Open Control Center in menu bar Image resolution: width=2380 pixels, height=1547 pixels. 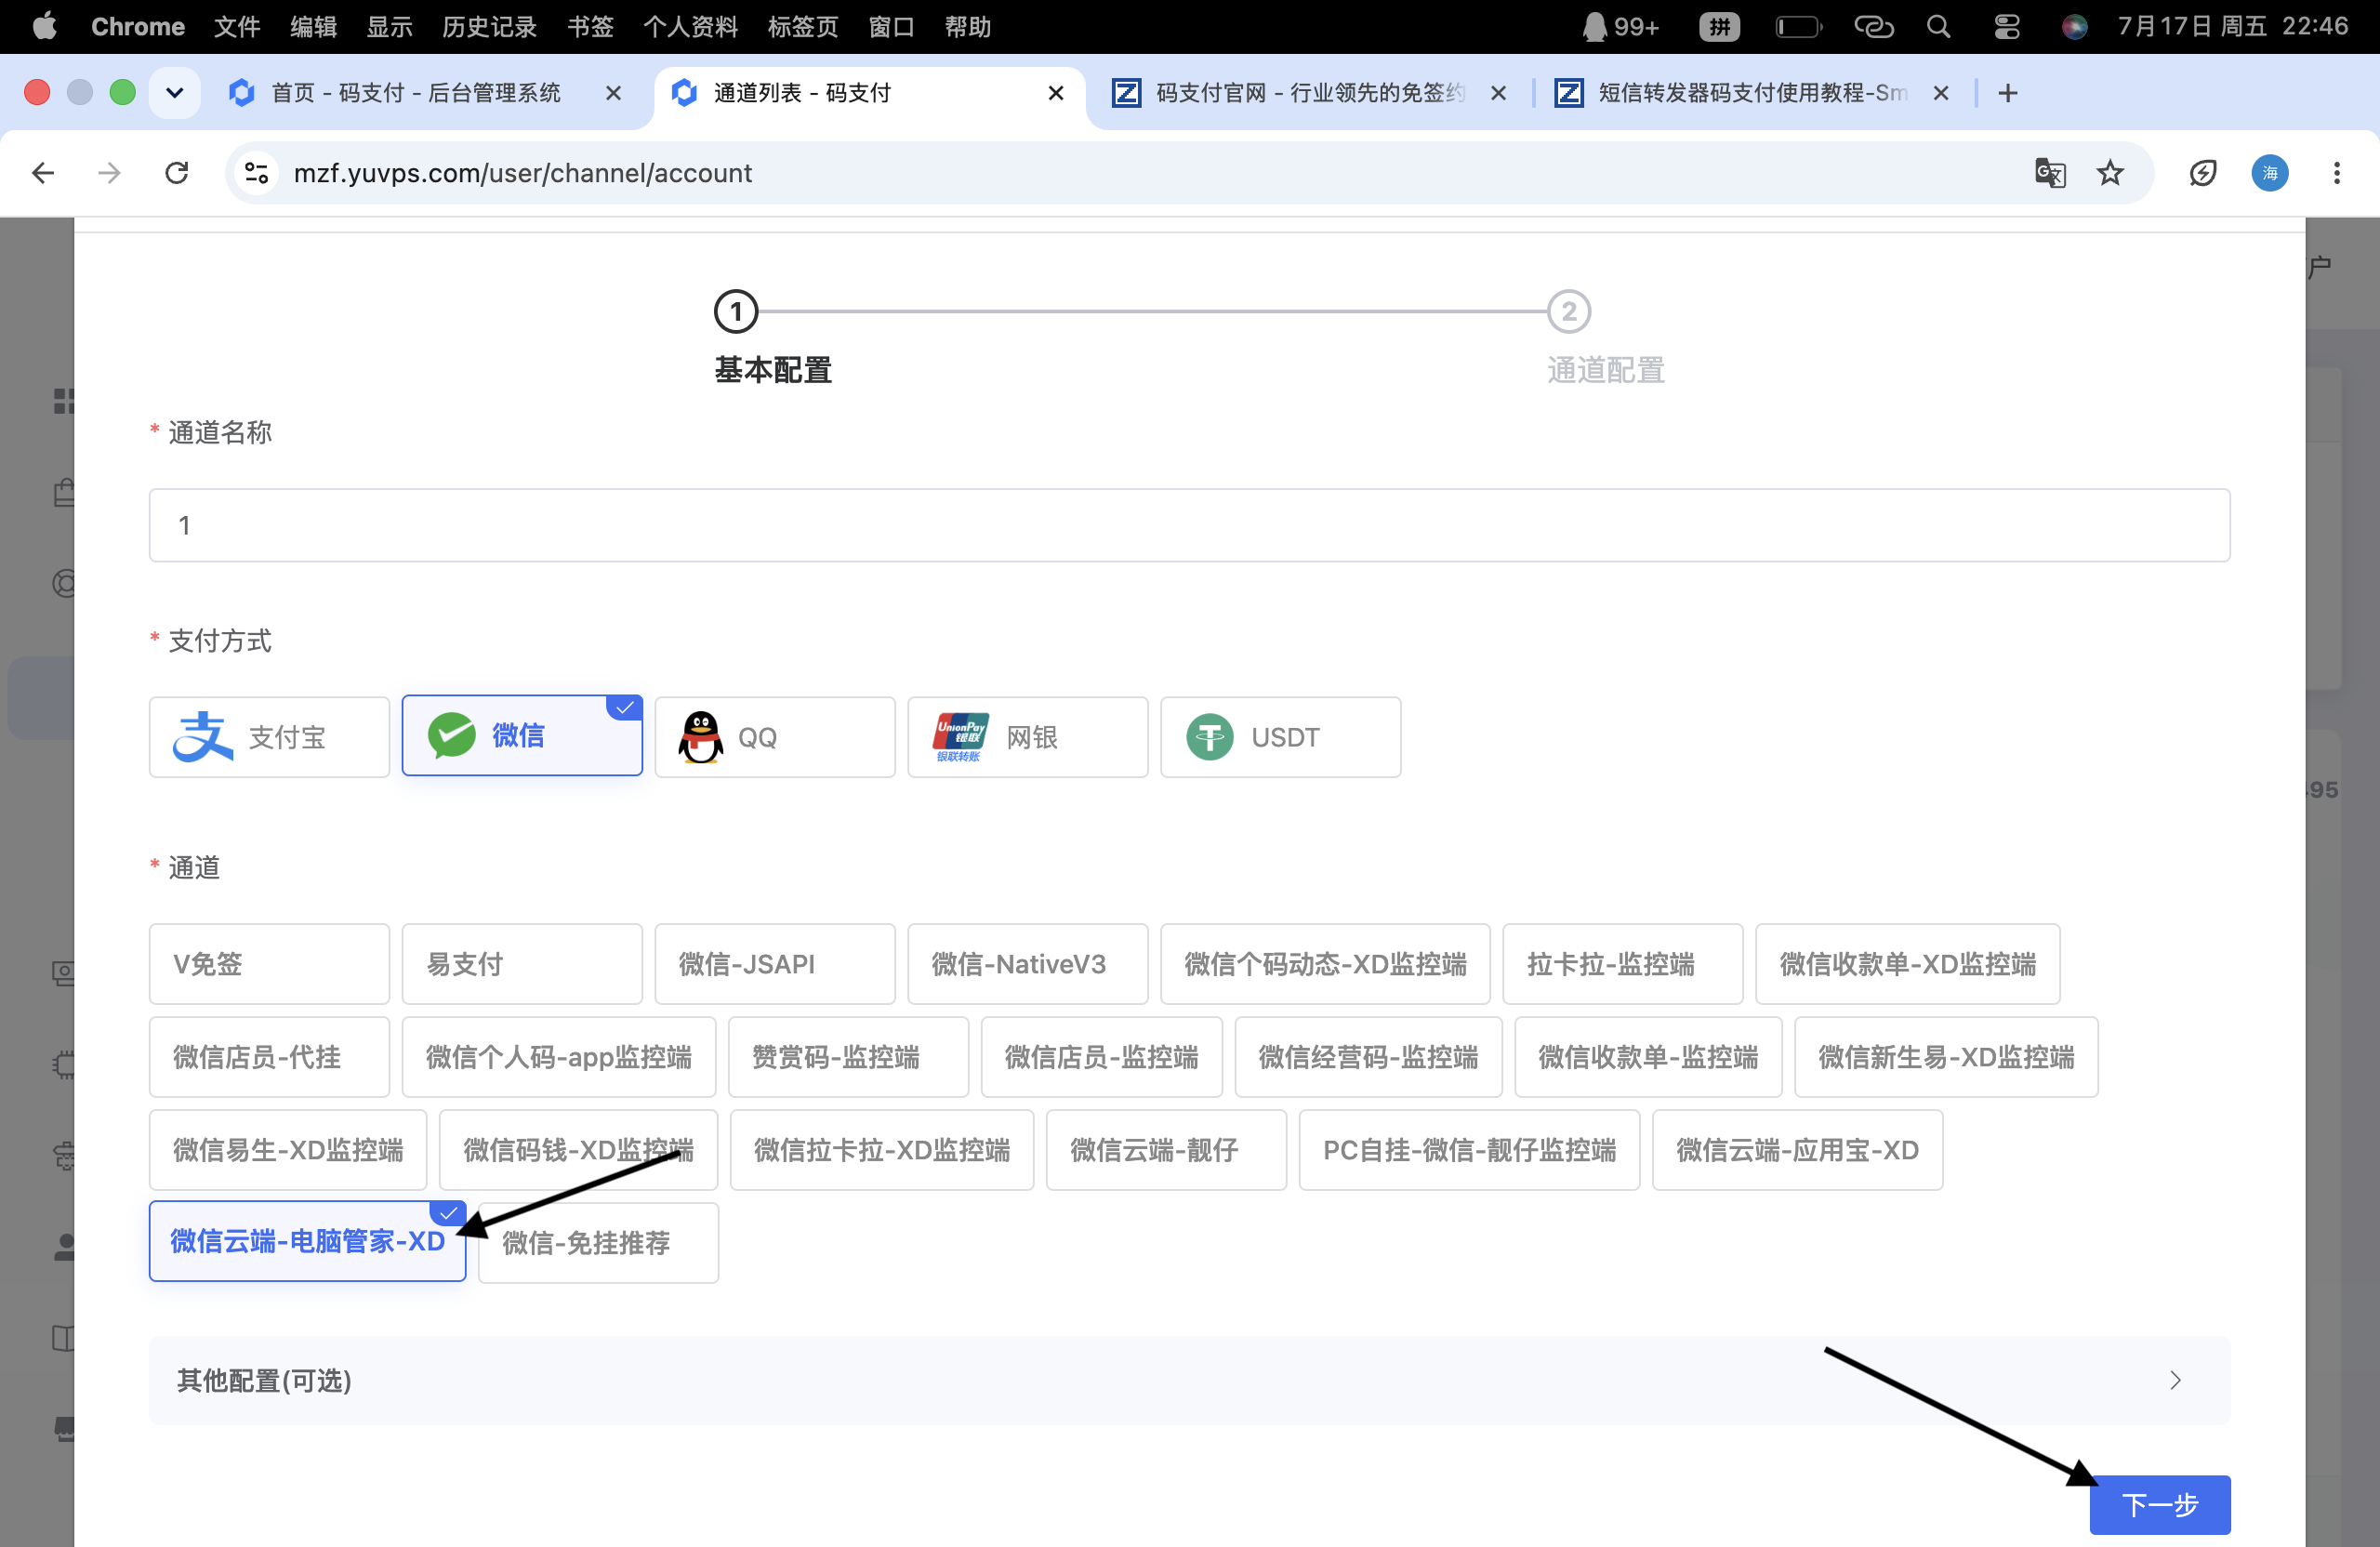pyautogui.click(x=2006, y=26)
